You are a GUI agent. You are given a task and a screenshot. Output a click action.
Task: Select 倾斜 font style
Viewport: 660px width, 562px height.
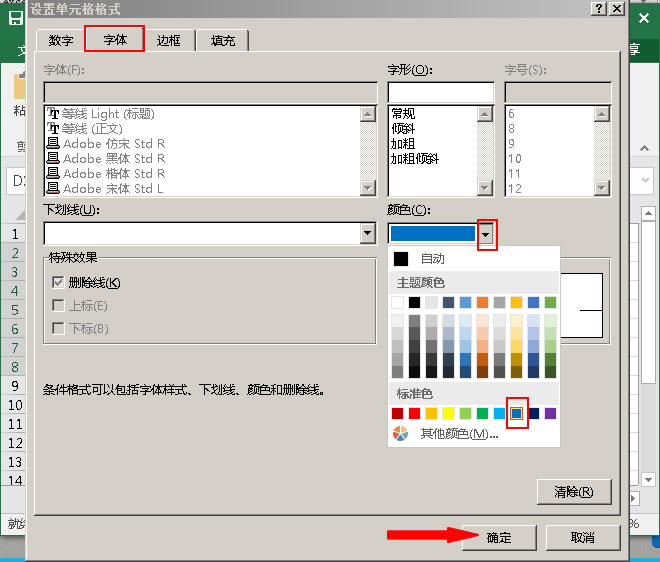pos(403,129)
